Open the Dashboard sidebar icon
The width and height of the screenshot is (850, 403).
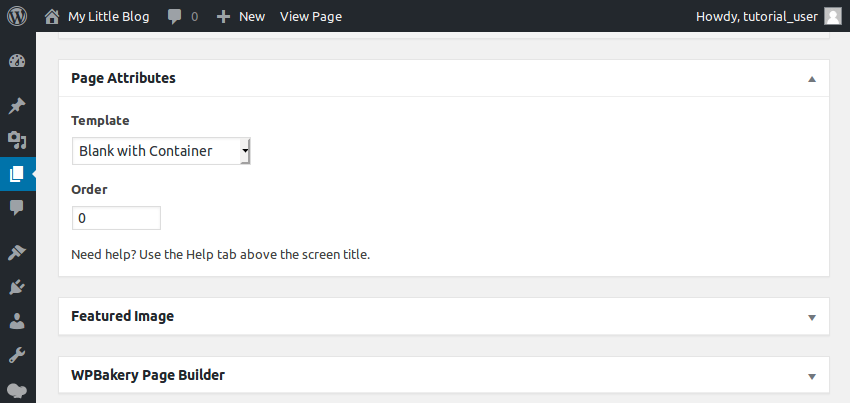(17, 61)
